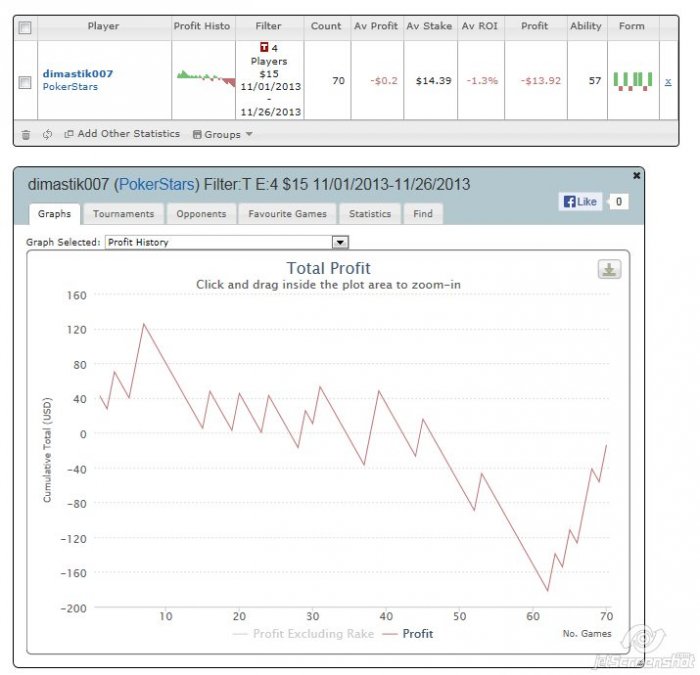The width and height of the screenshot is (700, 675).
Task: Sort by the Player column header
Action: pos(104,26)
